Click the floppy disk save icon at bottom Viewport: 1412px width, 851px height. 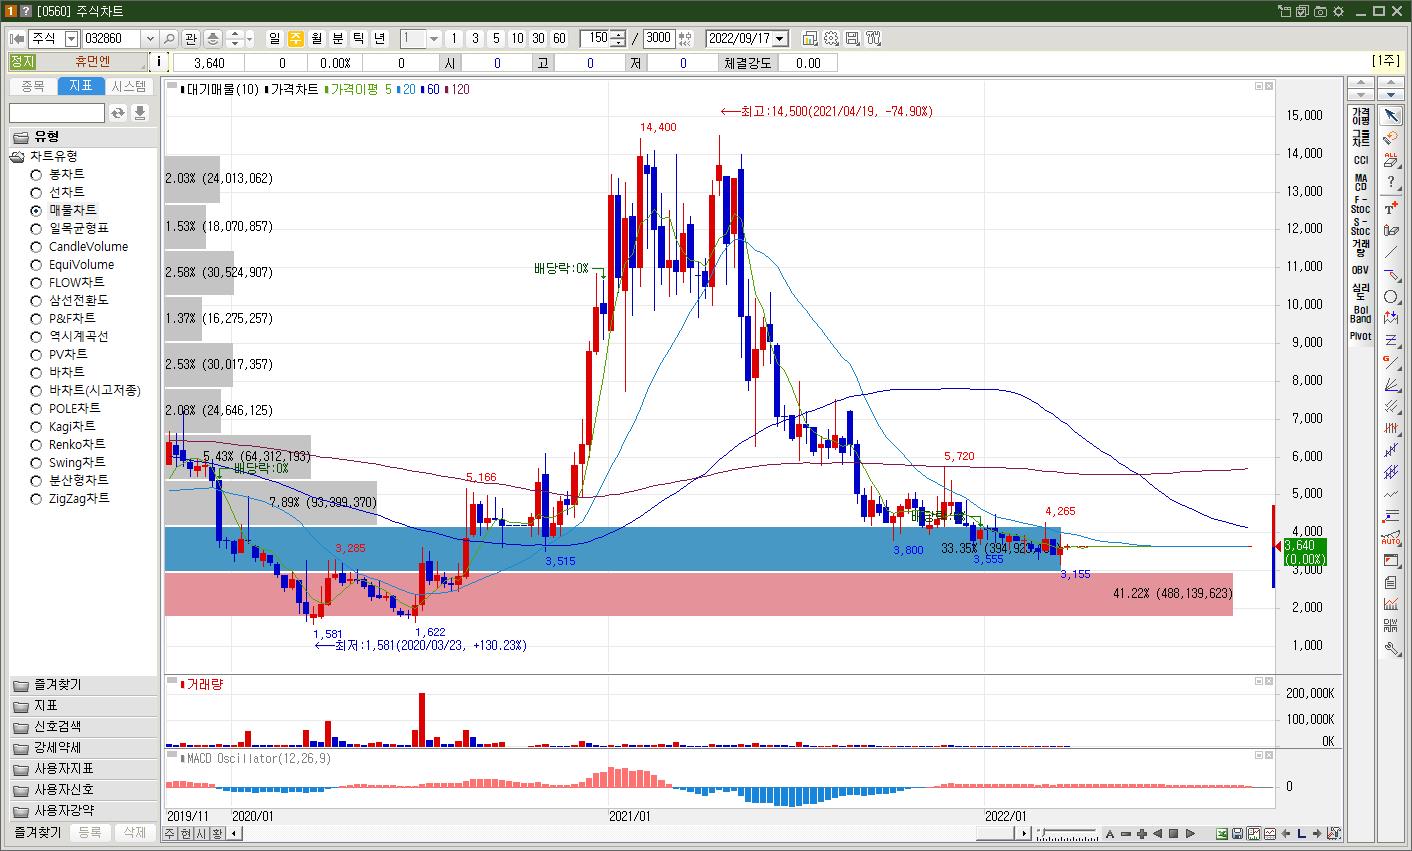tap(1237, 833)
